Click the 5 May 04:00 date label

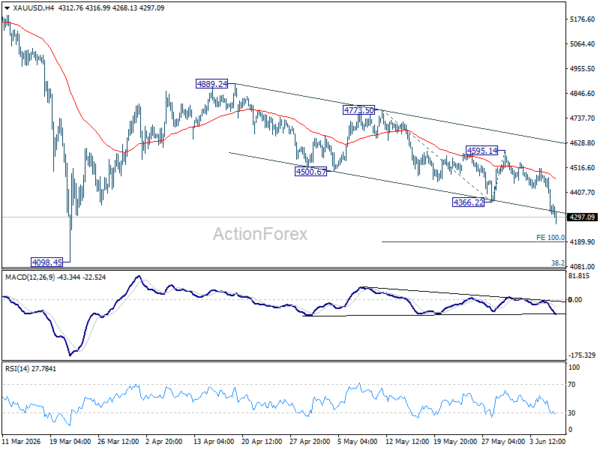tap(358, 441)
